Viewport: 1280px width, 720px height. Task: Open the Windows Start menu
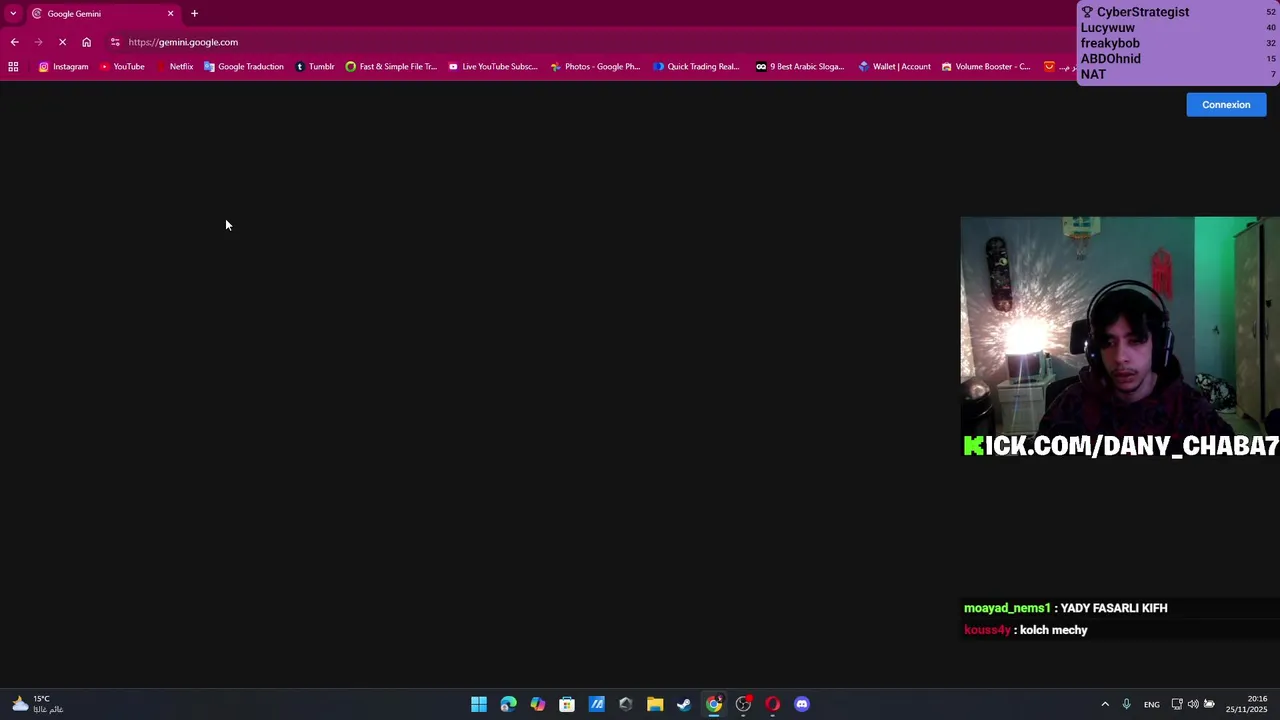479,704
